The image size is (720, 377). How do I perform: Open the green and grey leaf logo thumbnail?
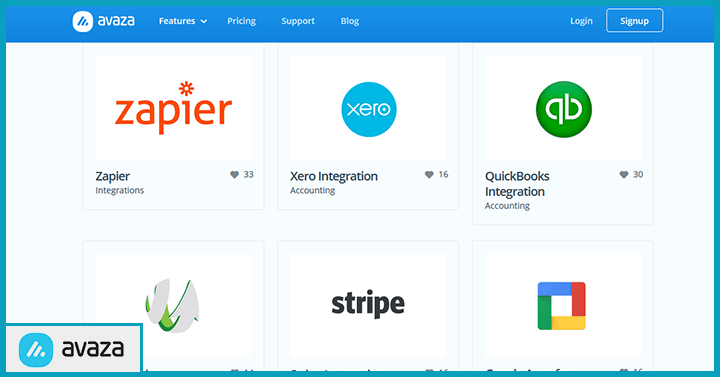pos(174,305)
